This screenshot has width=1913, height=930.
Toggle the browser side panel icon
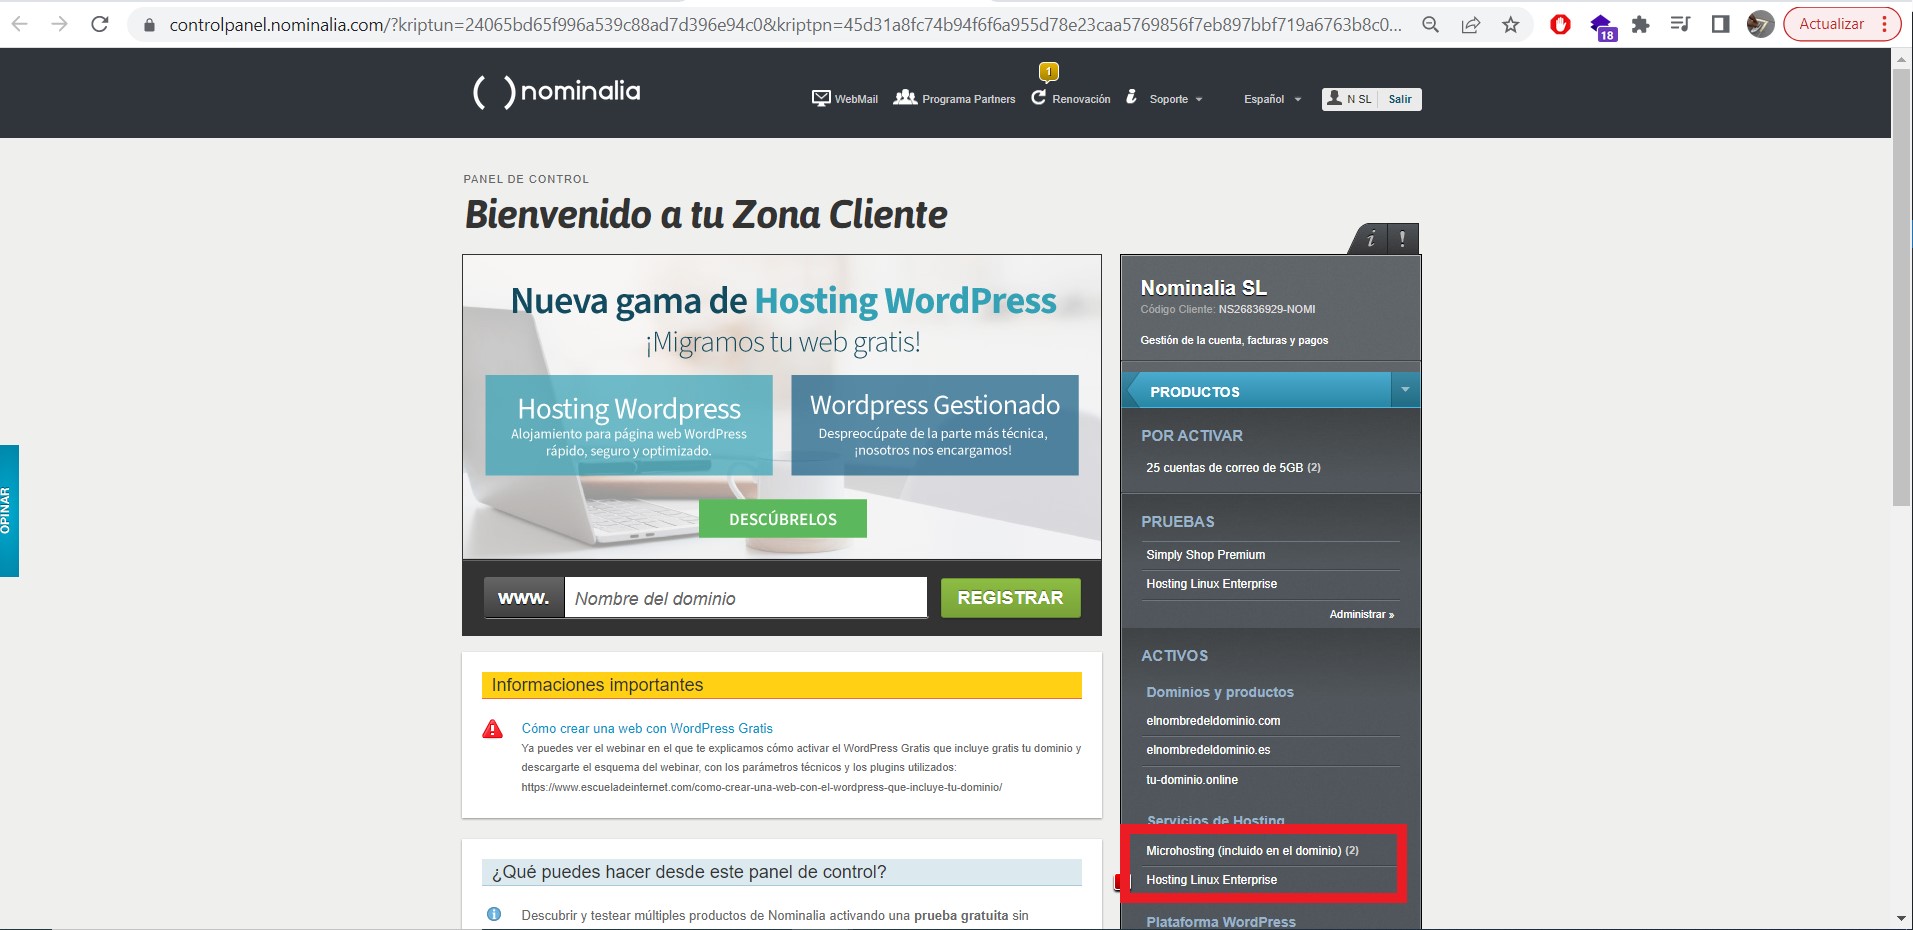[x=1720, y=24]
